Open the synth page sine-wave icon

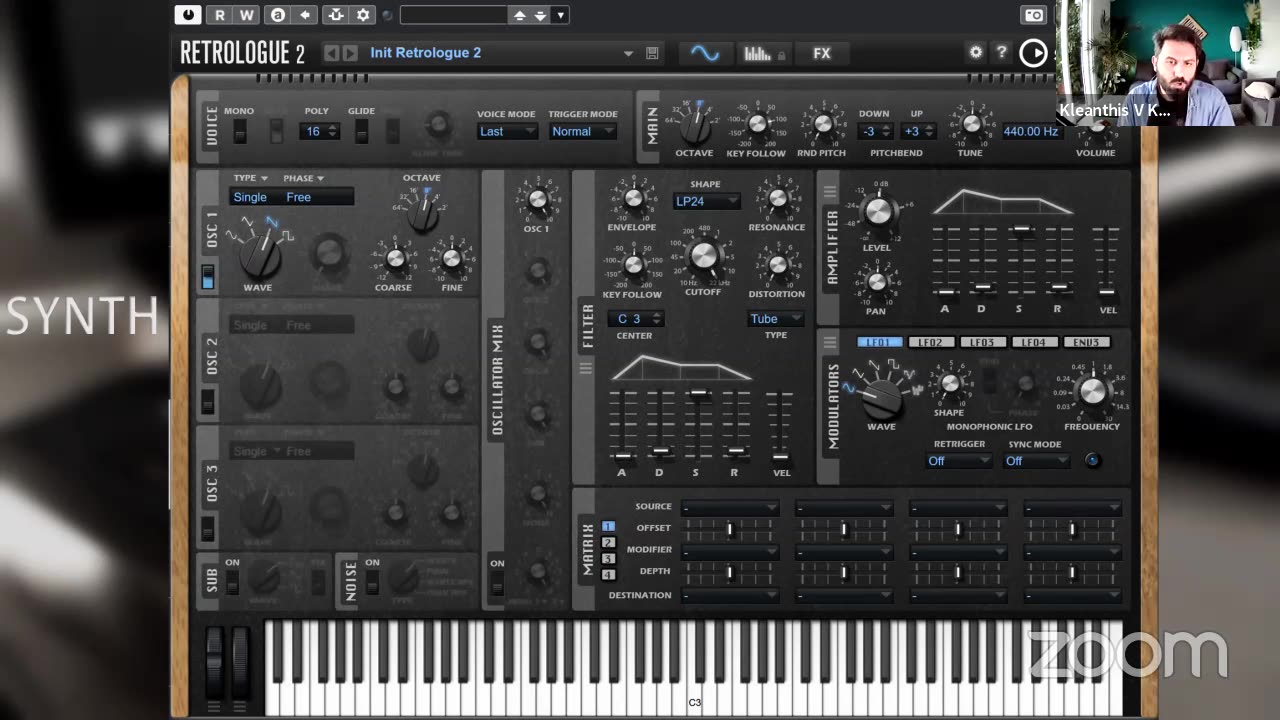pos(705,53)
